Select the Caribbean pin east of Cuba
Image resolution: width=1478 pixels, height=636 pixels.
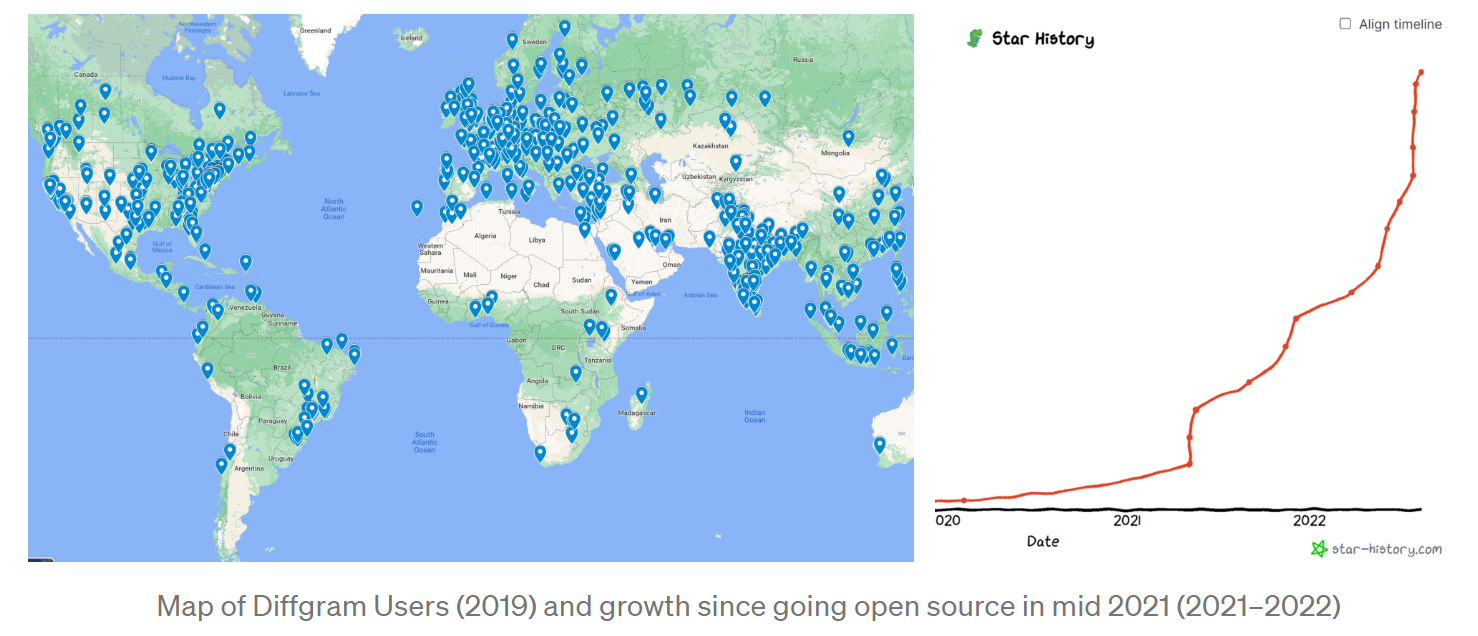point(245,262)
